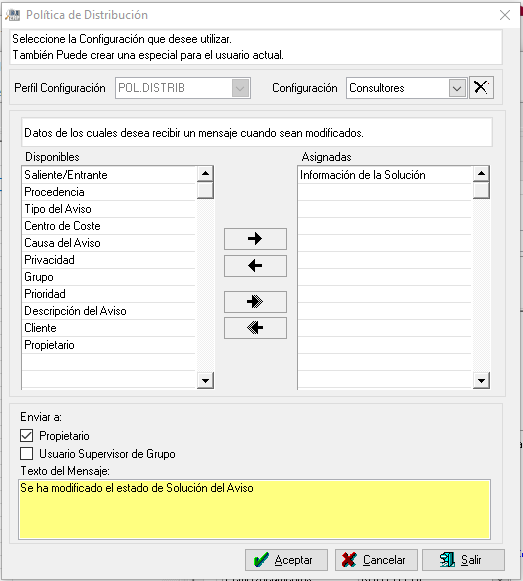
Task: Click the single left arrow unassign button
Action: [255, 266]
